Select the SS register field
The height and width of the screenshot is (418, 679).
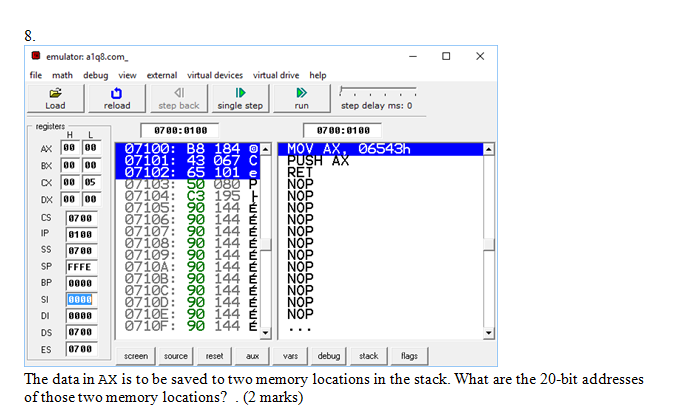(x=81, y=251)
